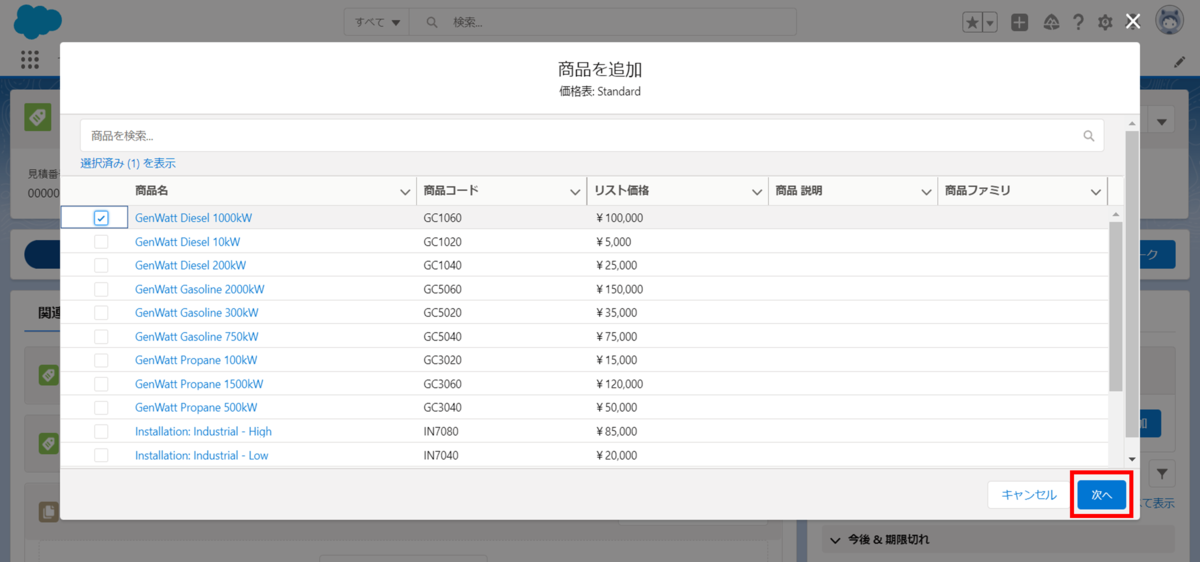Open the global actions plus icon
Image resolution: width=1200 pixels, height=562 pixels.
coord(1019,22)
